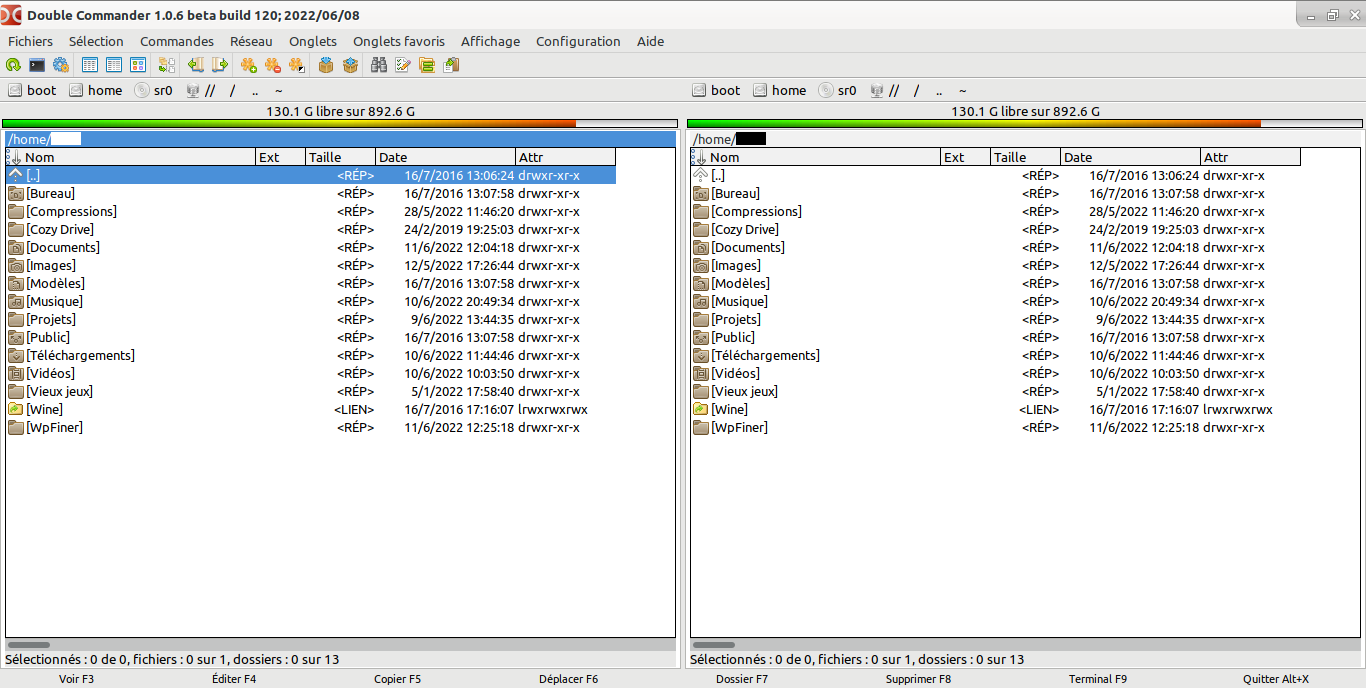This screenshot has height=688, width=1366.
Task: Open the Configuration menu
Action: pos(578,41)
